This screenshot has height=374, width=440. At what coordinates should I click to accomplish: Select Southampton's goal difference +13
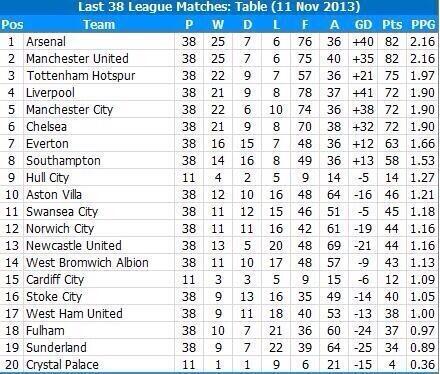363,161
